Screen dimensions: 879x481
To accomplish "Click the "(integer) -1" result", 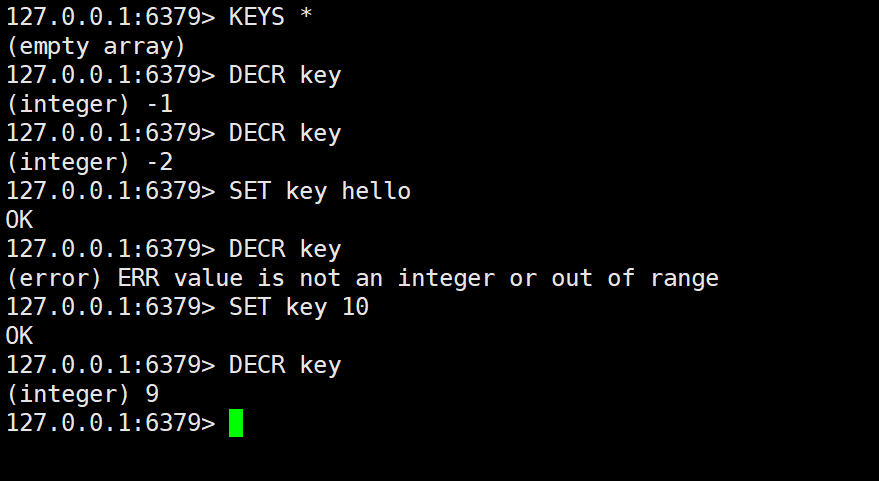I will (88, 104).
